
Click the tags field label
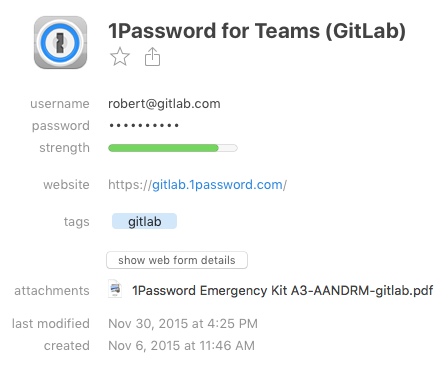click(x=77, y=222)
